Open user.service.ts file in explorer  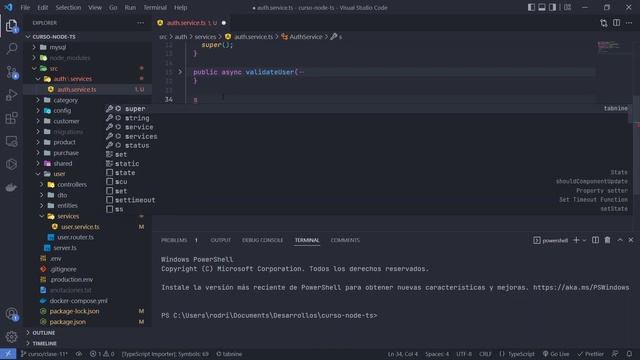tap(80, 227)
